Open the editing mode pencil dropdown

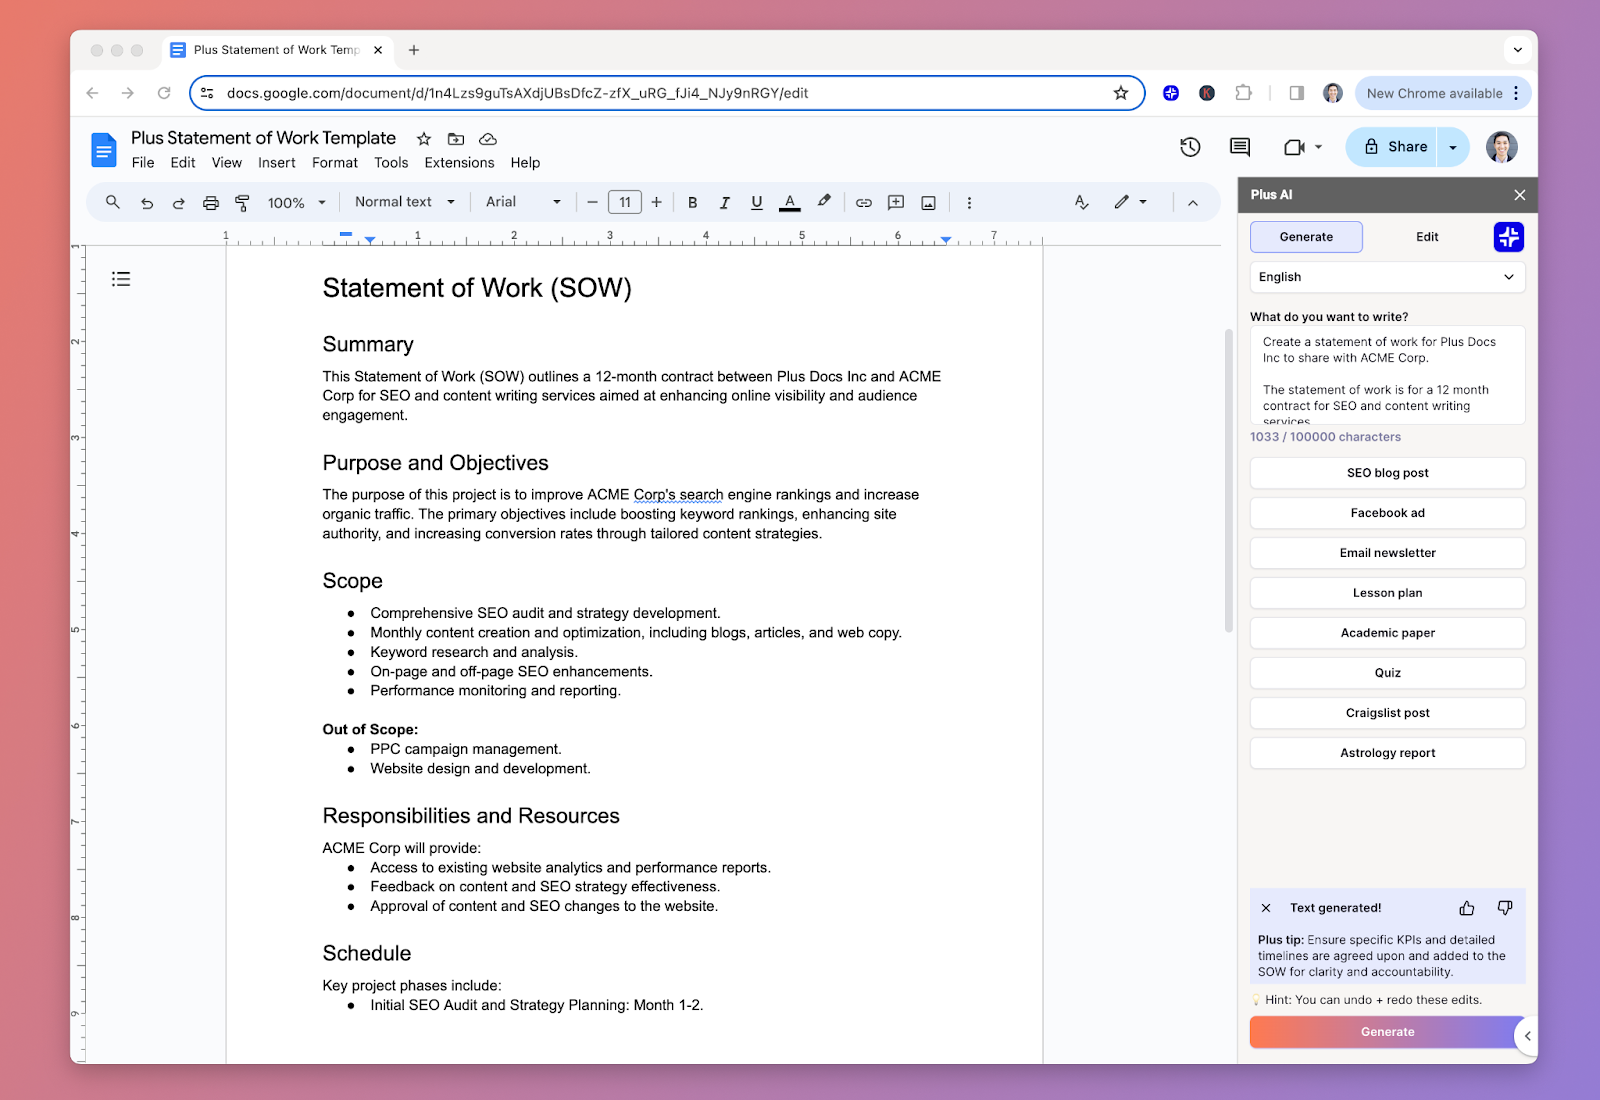pyautogui.click(x=1130, y=202)
